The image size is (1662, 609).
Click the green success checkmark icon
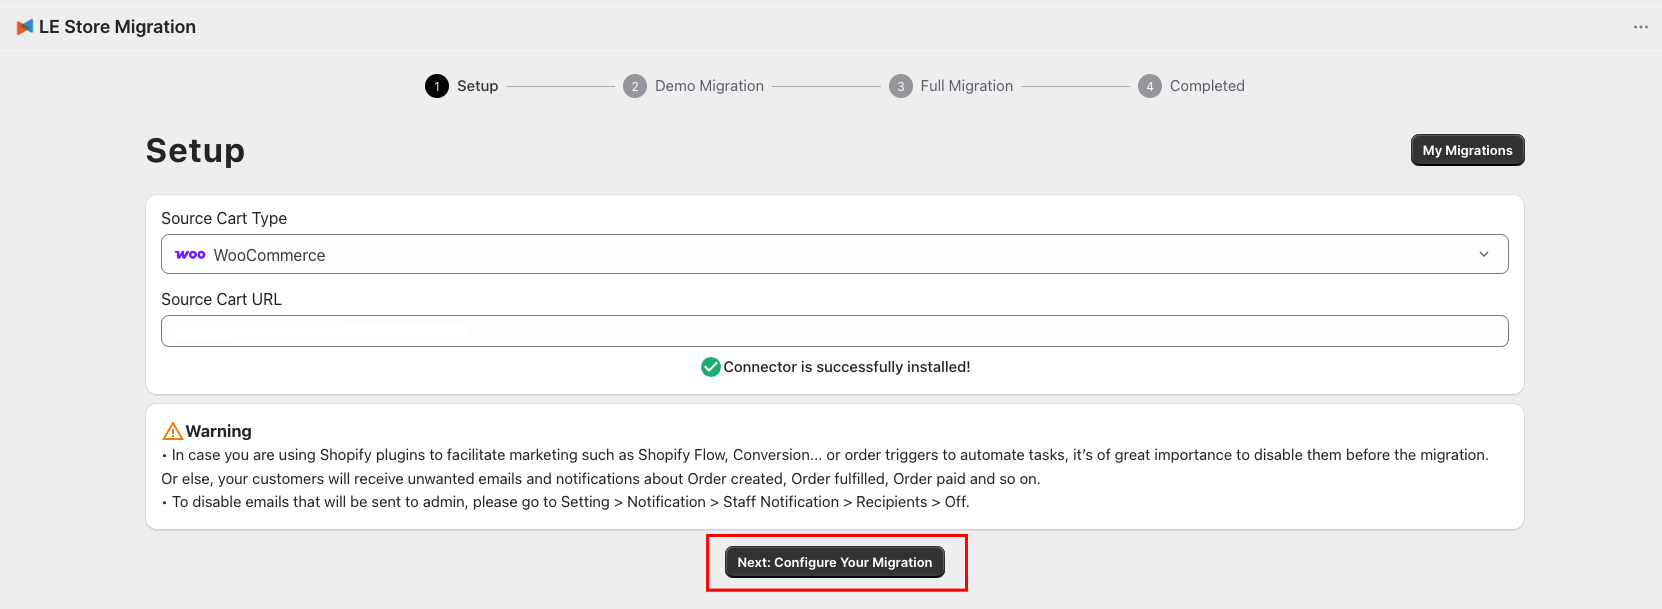pos(711,367)
